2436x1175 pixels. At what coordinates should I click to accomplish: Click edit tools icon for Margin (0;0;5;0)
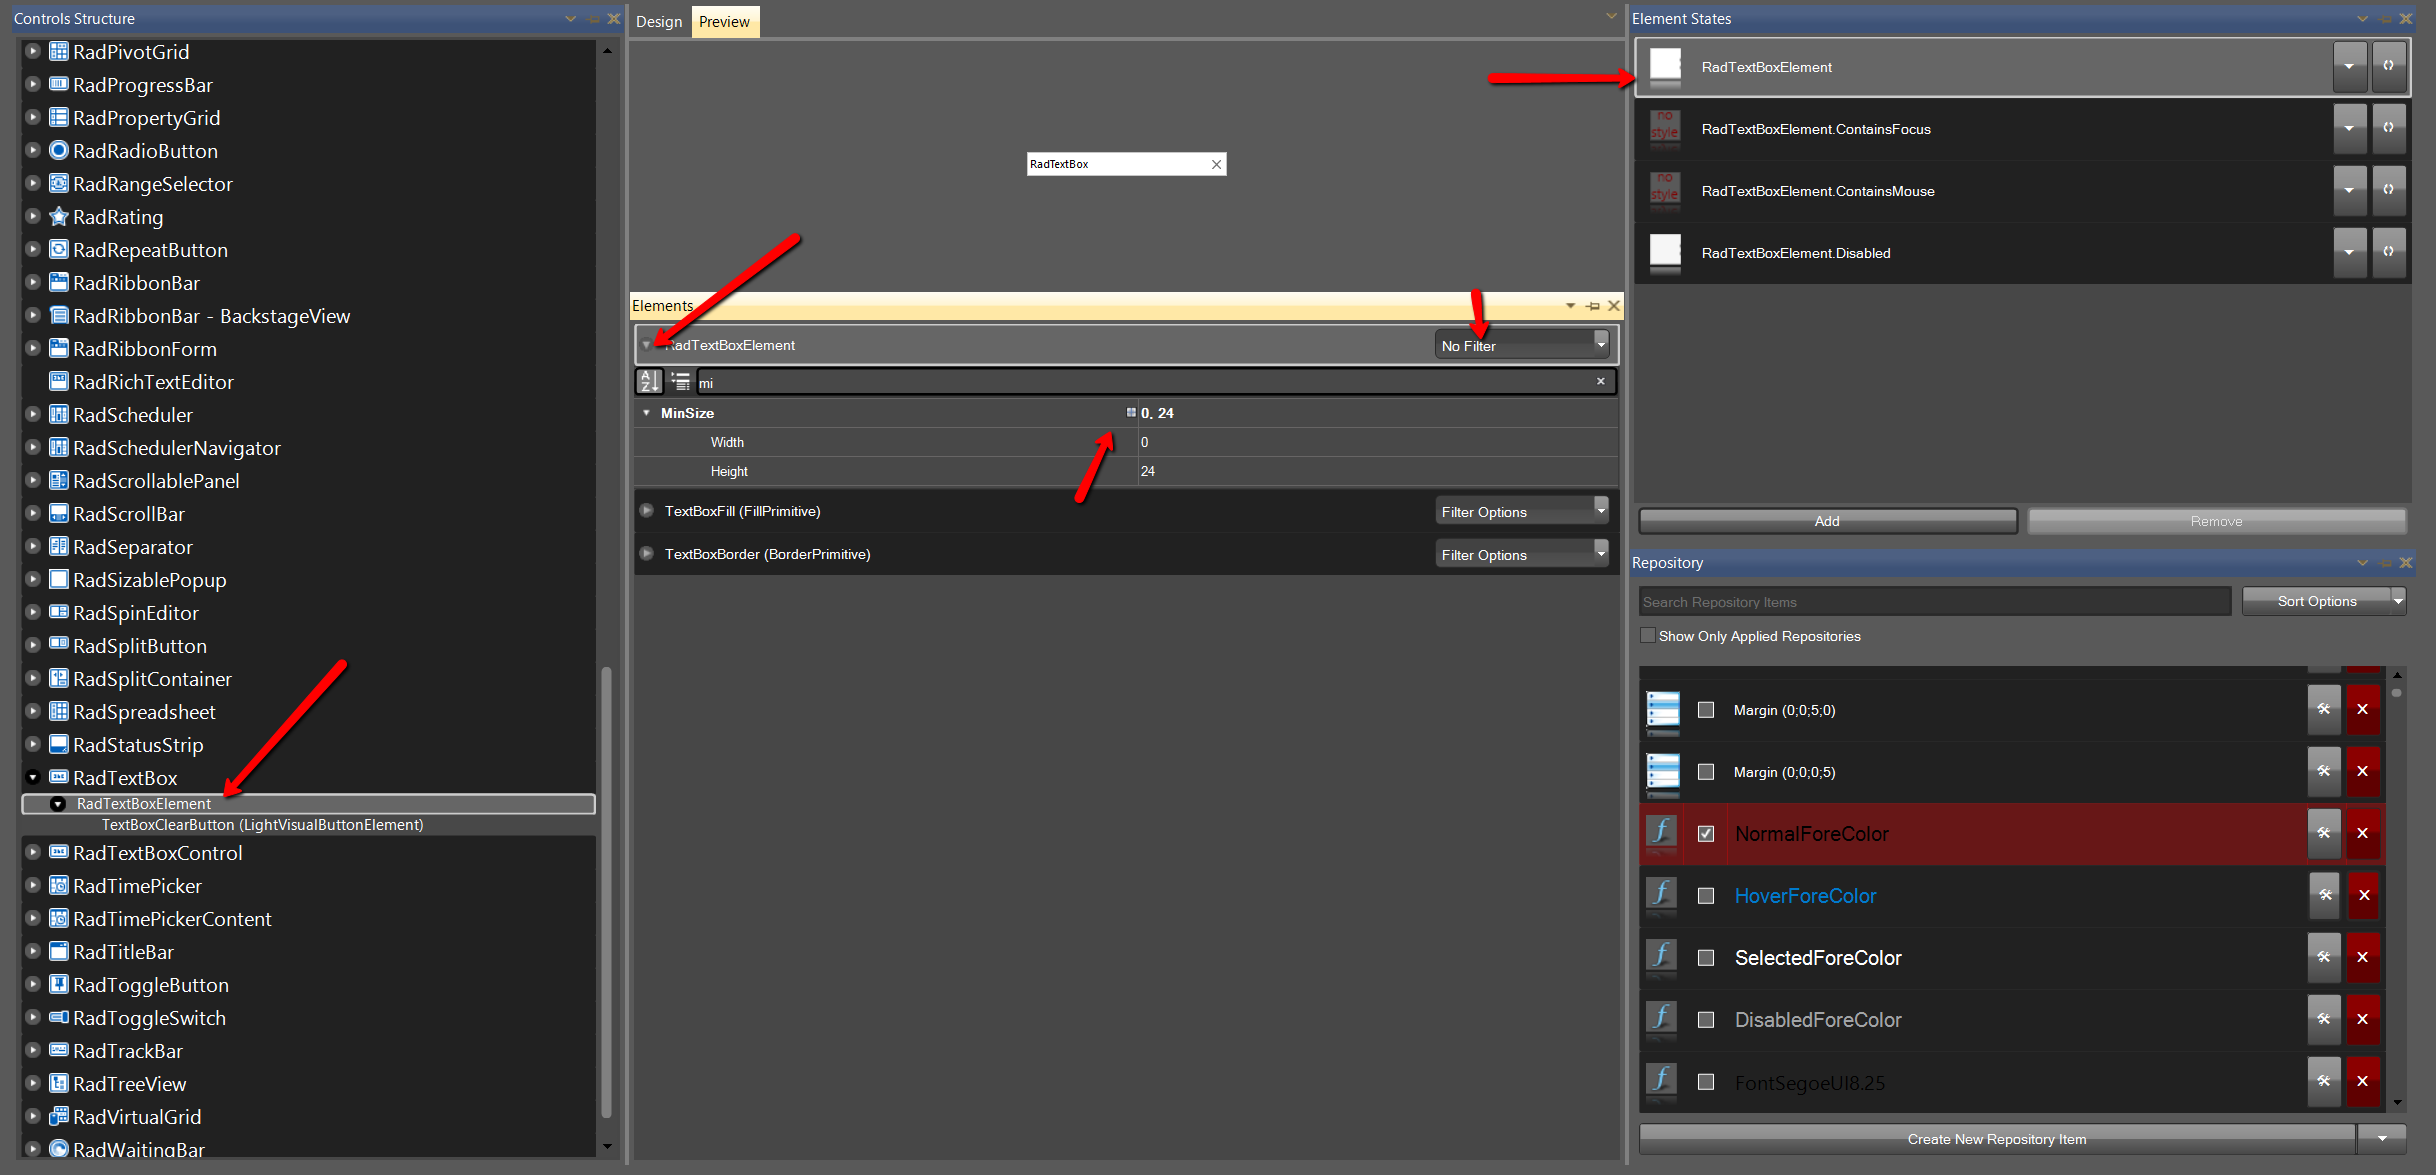(x=2324, y=709)
